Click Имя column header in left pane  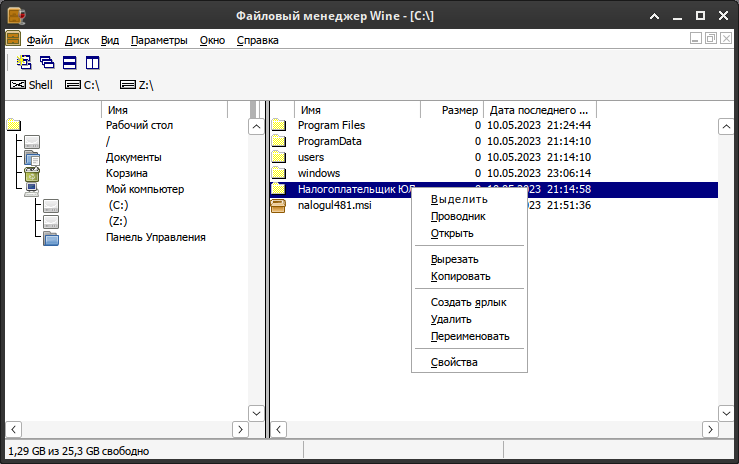pos(164,110)
